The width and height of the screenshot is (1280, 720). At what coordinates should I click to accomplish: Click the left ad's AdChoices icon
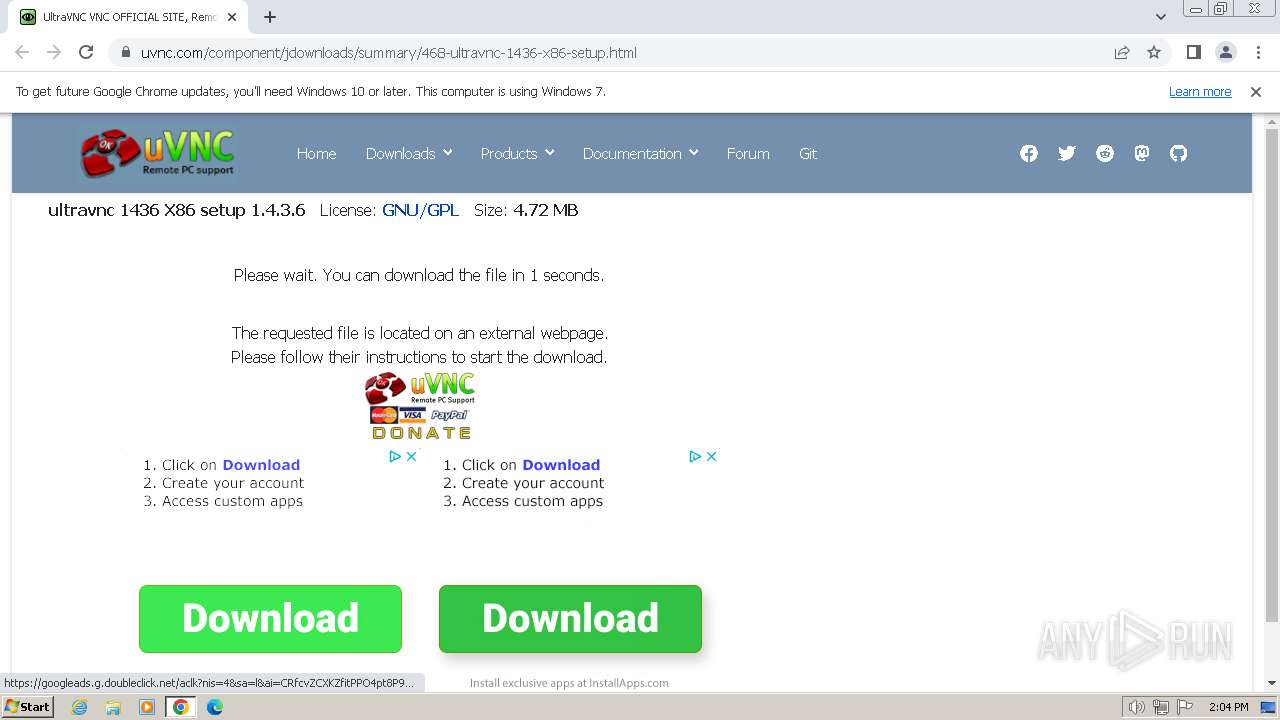[x=395, y=456]
